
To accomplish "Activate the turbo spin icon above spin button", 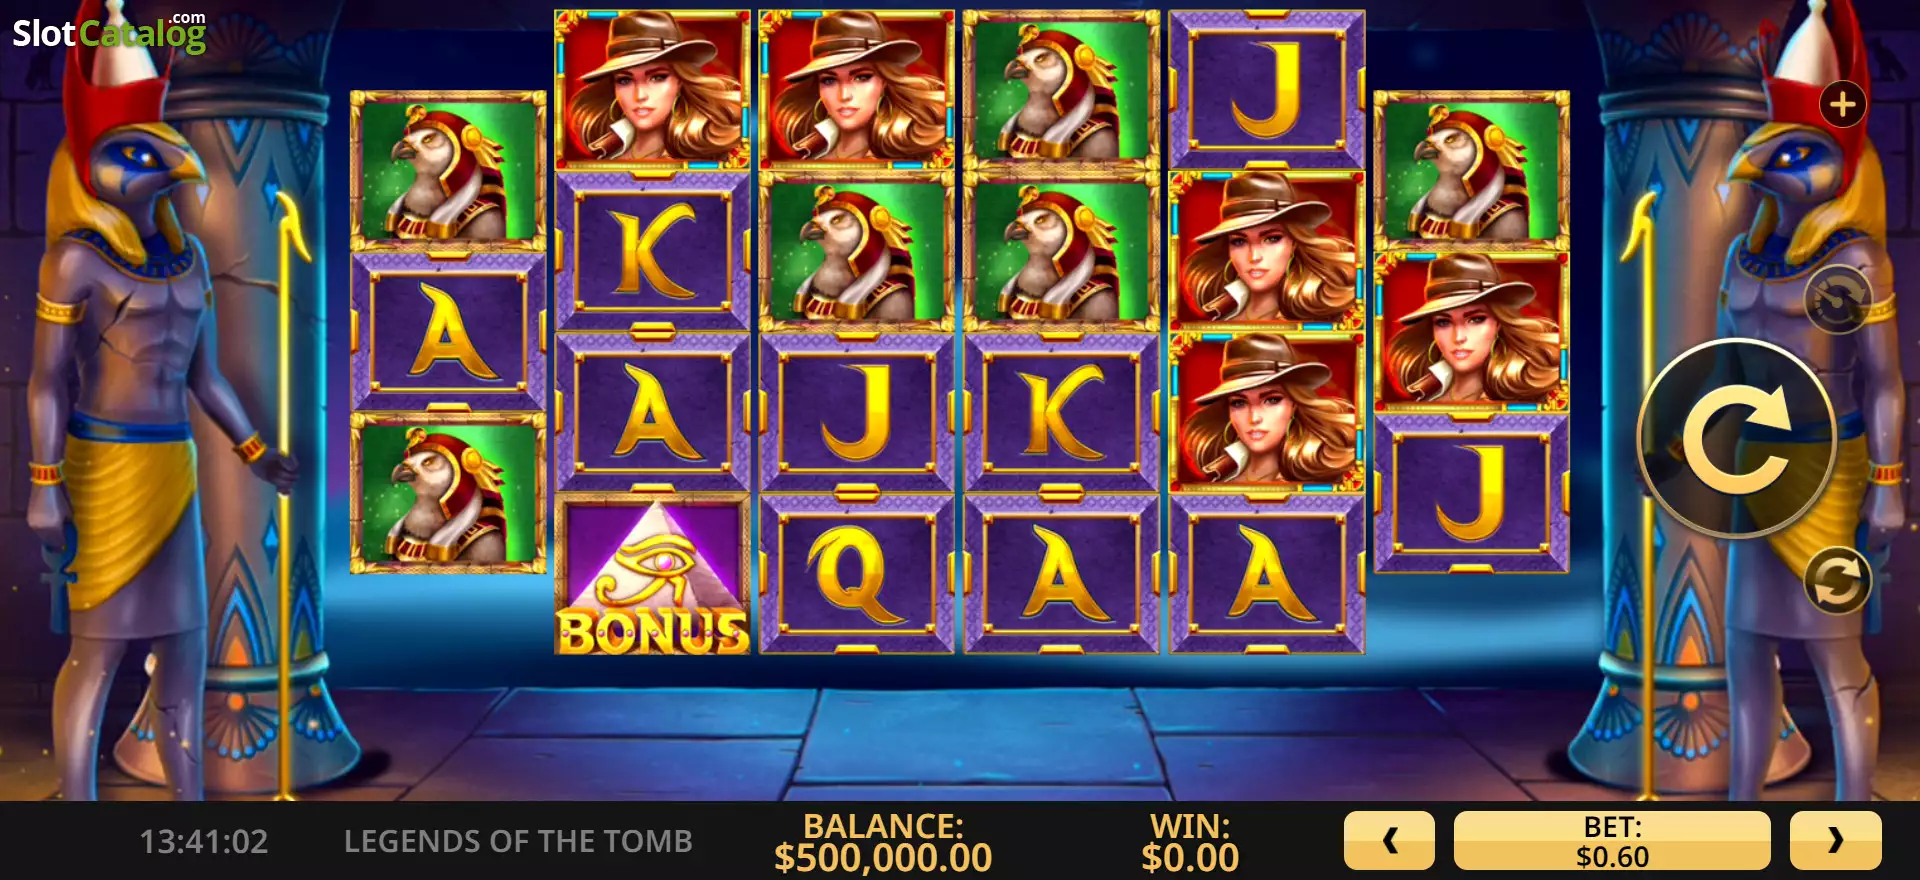I will 1837,299.
